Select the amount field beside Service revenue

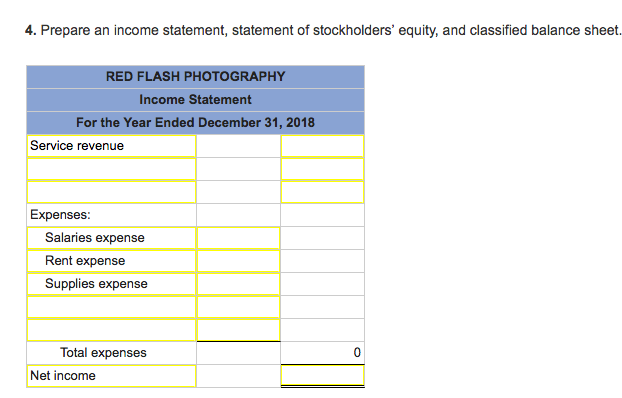tap(322, 146)
